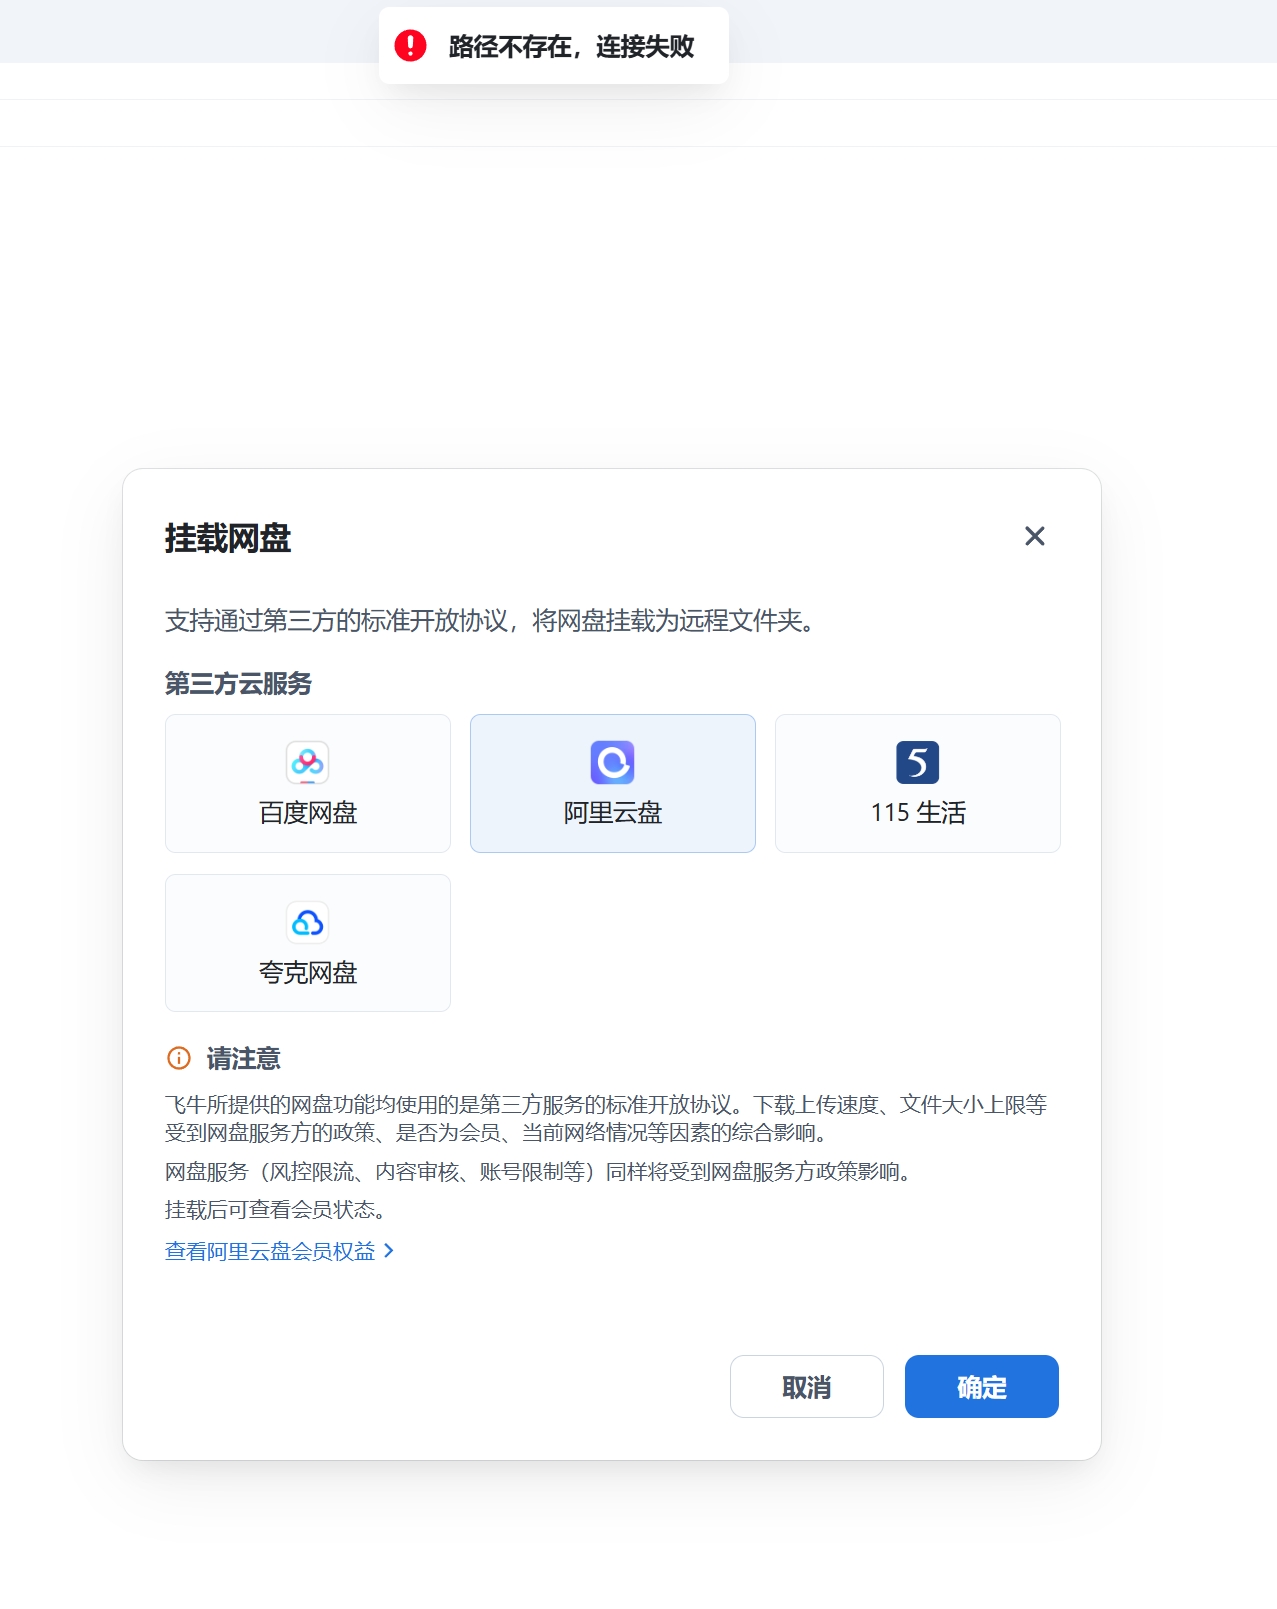Click the 115 生活 logo icon
The image size is (1277, 1609).
918,763
